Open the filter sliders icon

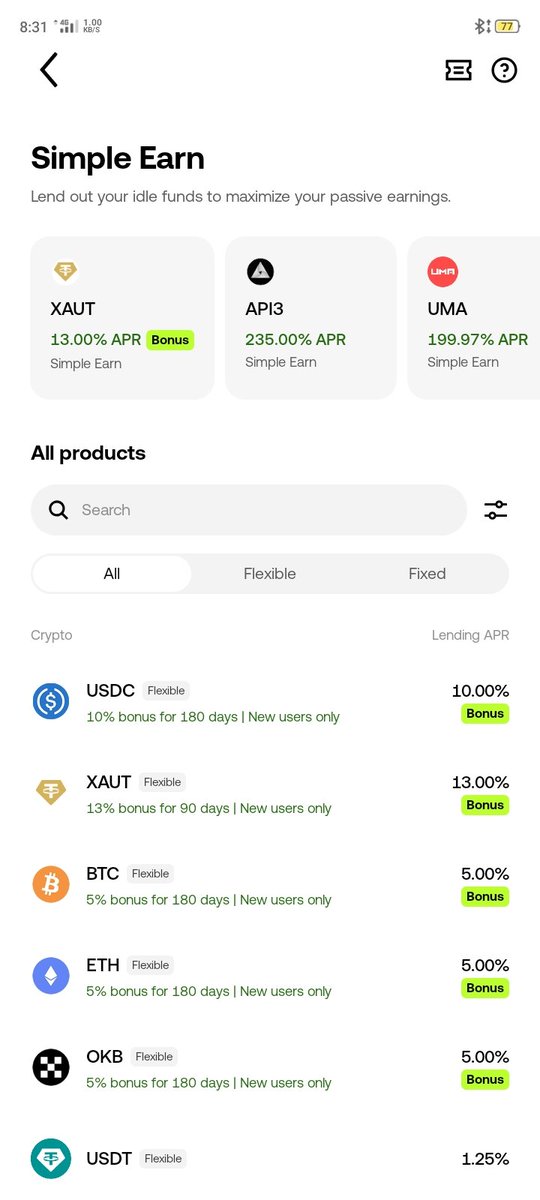(x=496, y=510)
